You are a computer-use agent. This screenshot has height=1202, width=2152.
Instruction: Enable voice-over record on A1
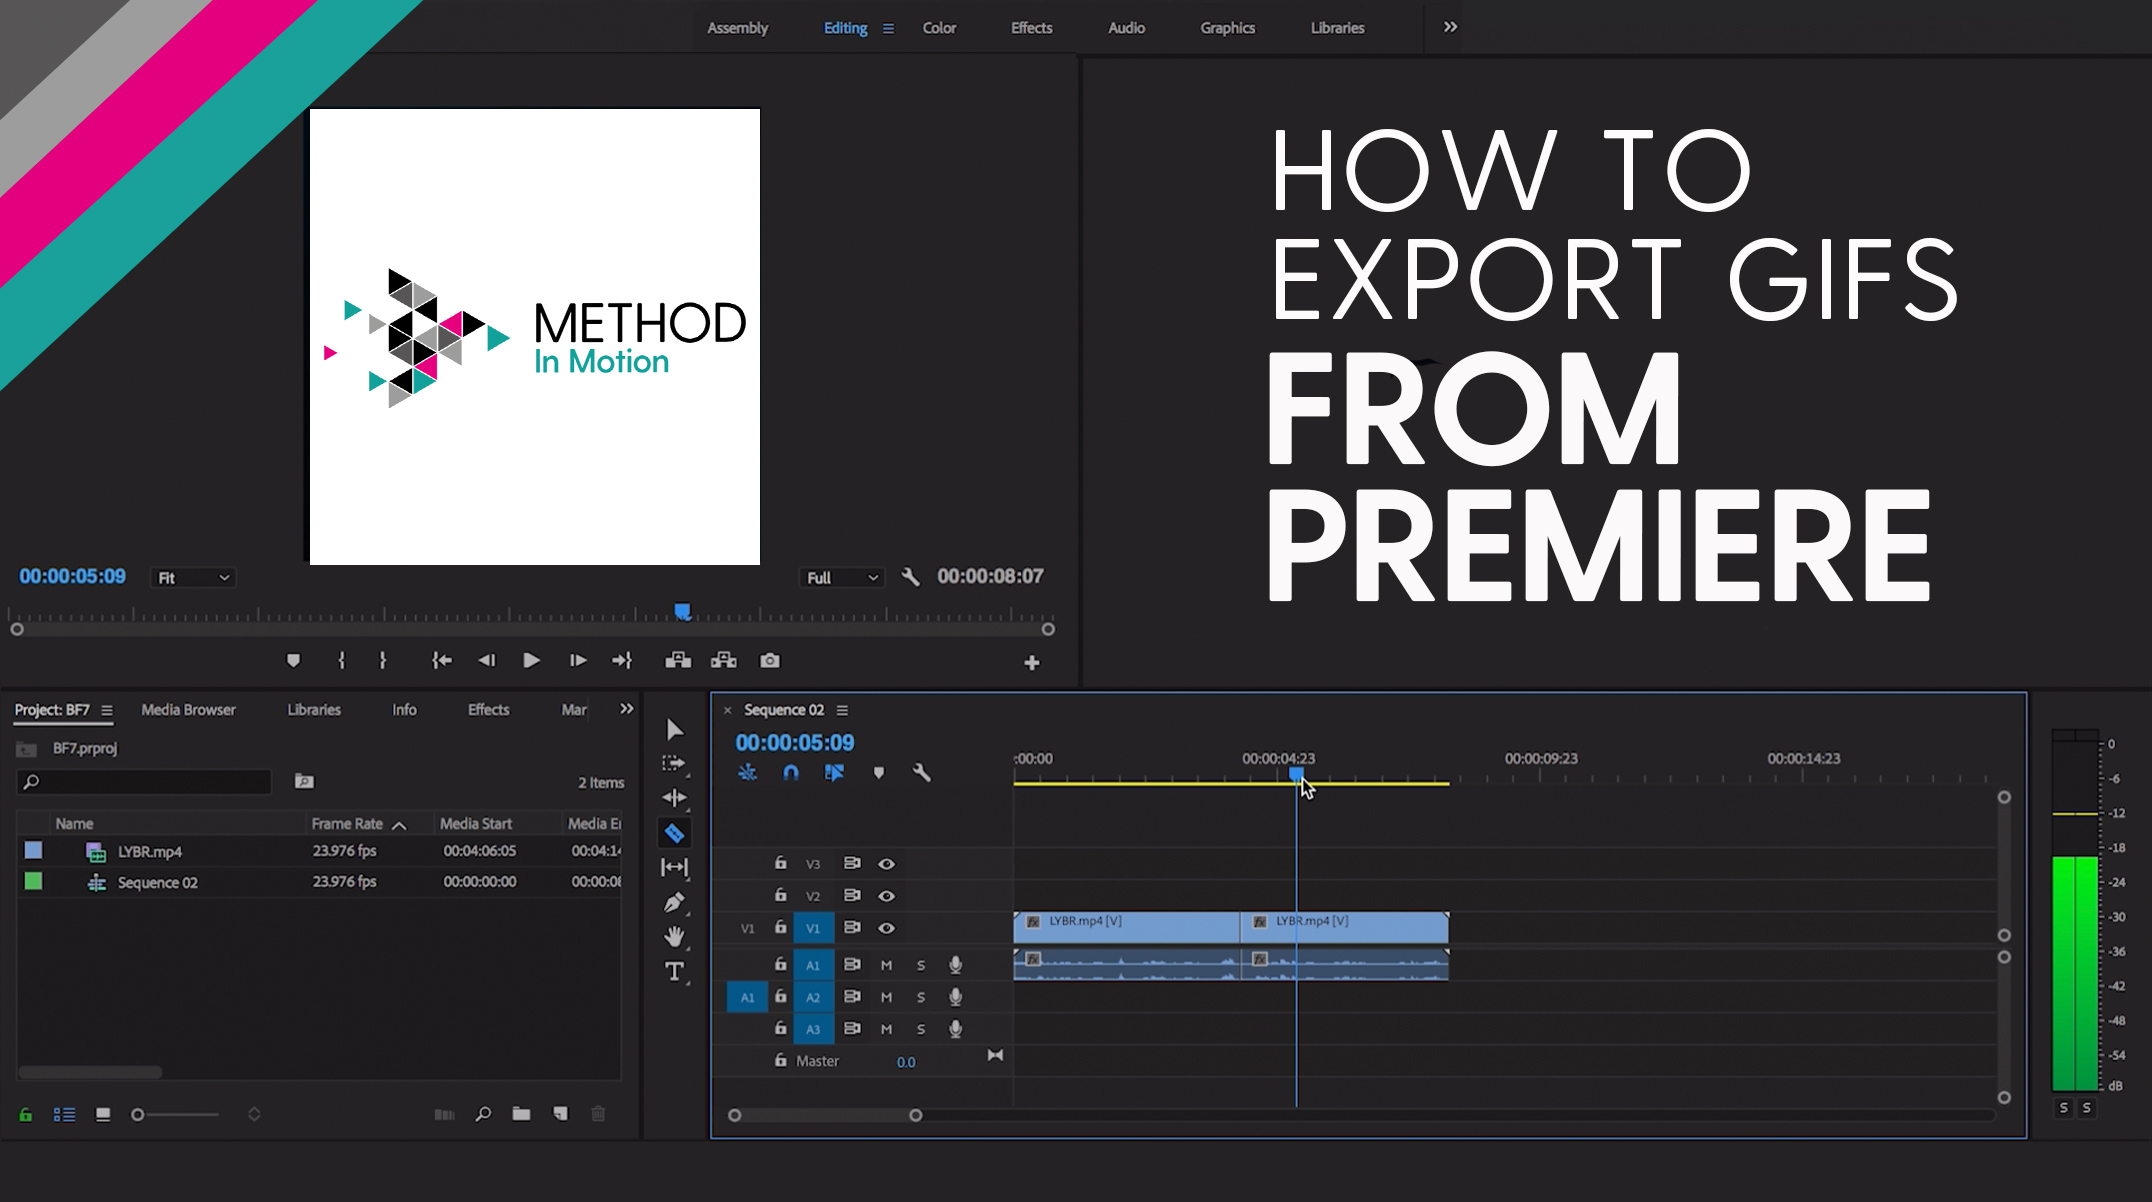tap(956, 965)
